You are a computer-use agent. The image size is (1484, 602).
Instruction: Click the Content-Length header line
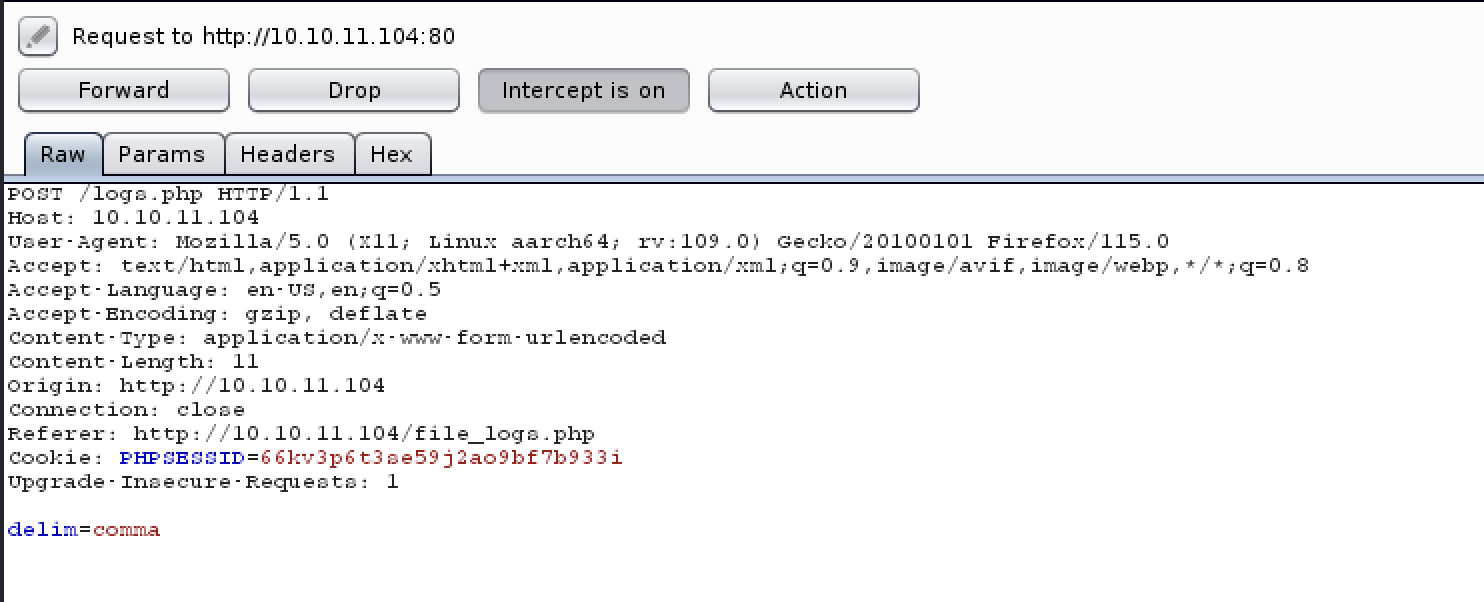[133, 362]
